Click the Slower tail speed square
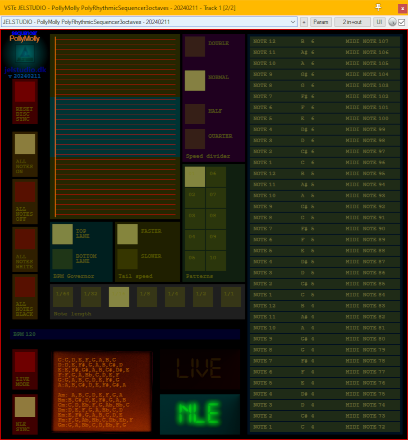This screenshot has width=408, height=440. click(x=127, y=259)
